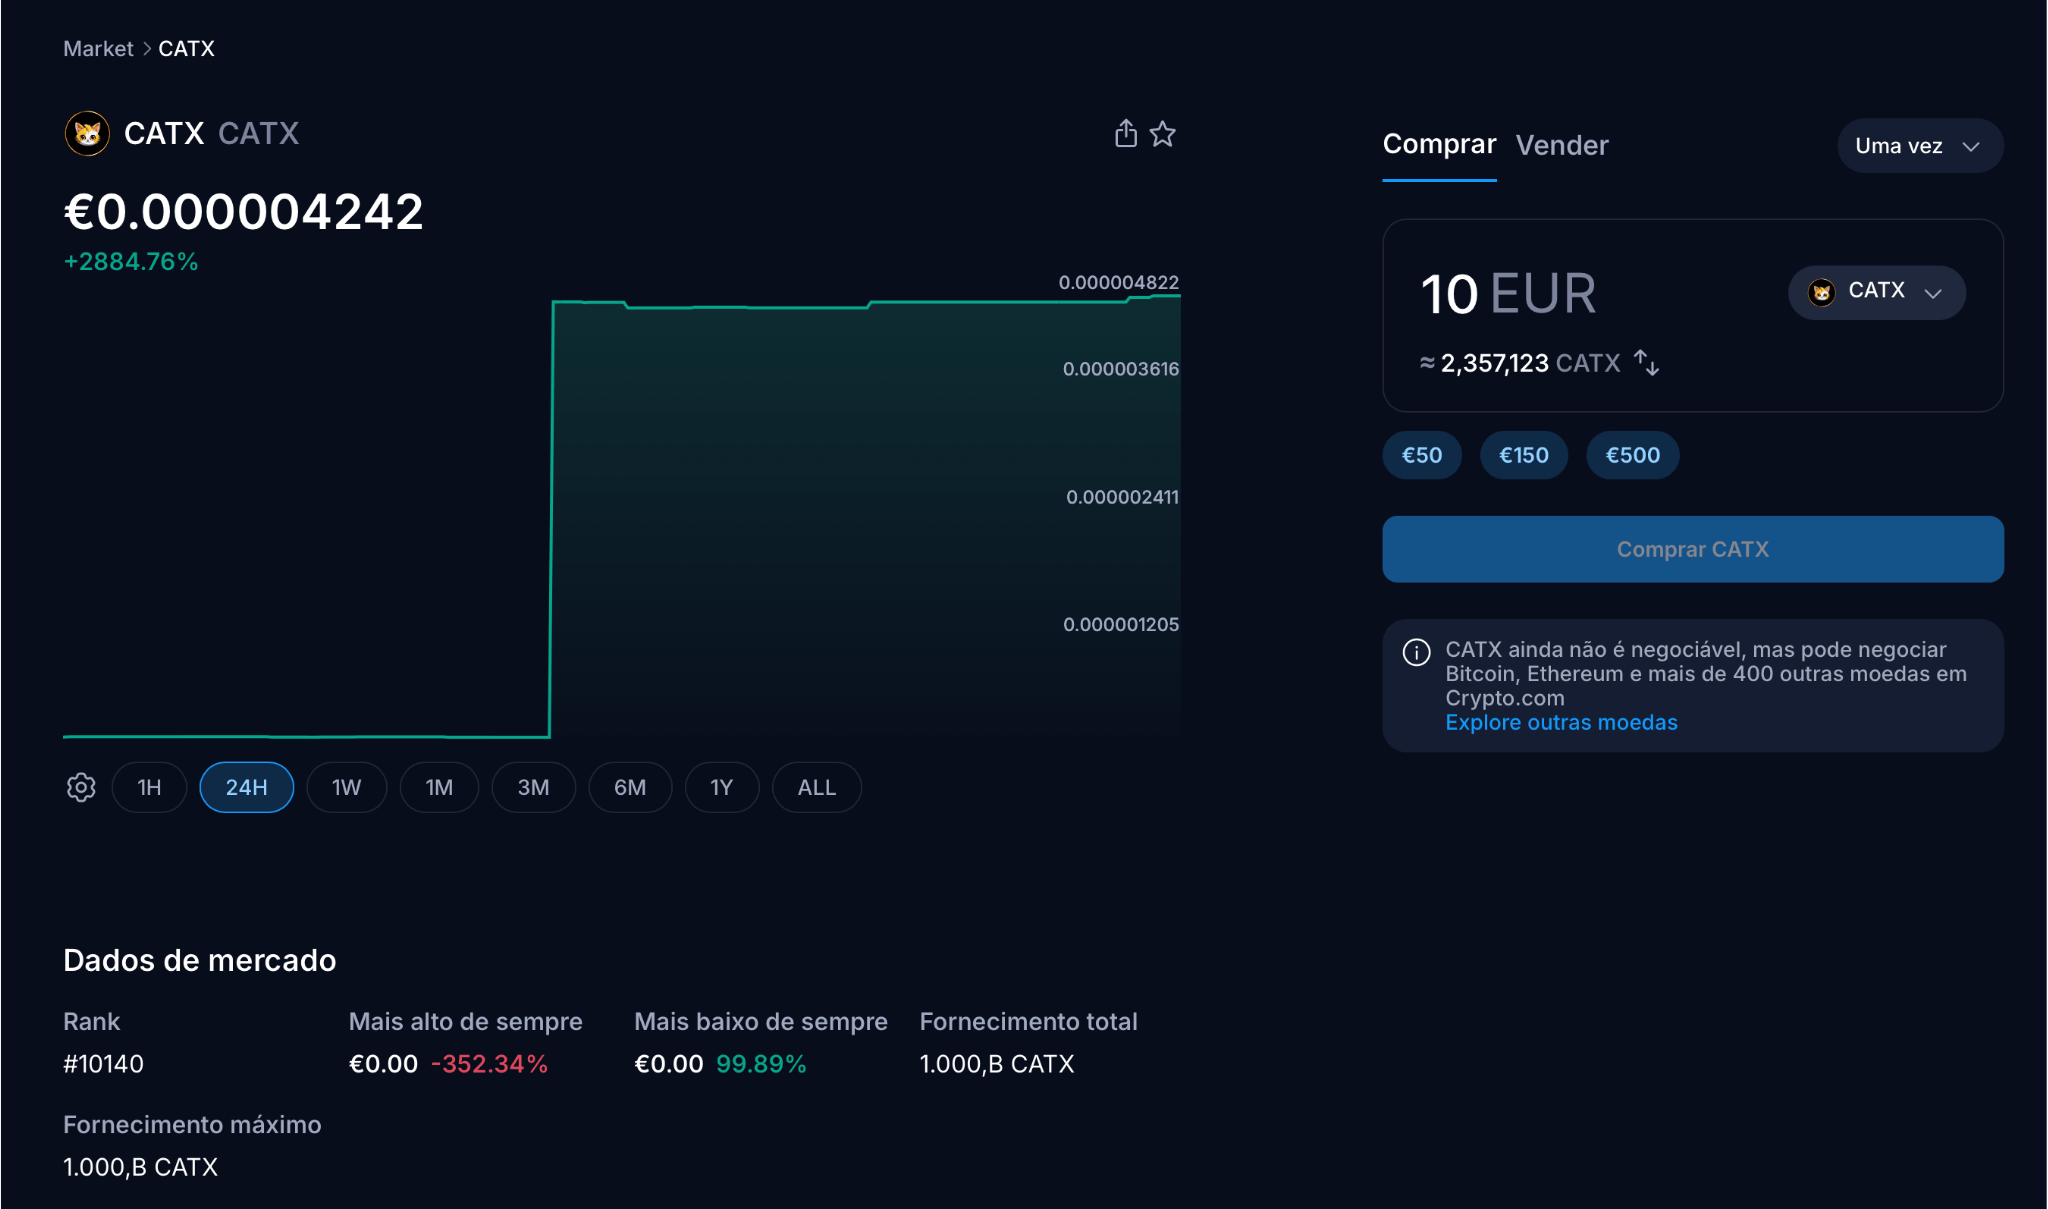Open Explore outras moedas link
The width and height of the screenshot is (2048, 1209).
point(1561,722)
